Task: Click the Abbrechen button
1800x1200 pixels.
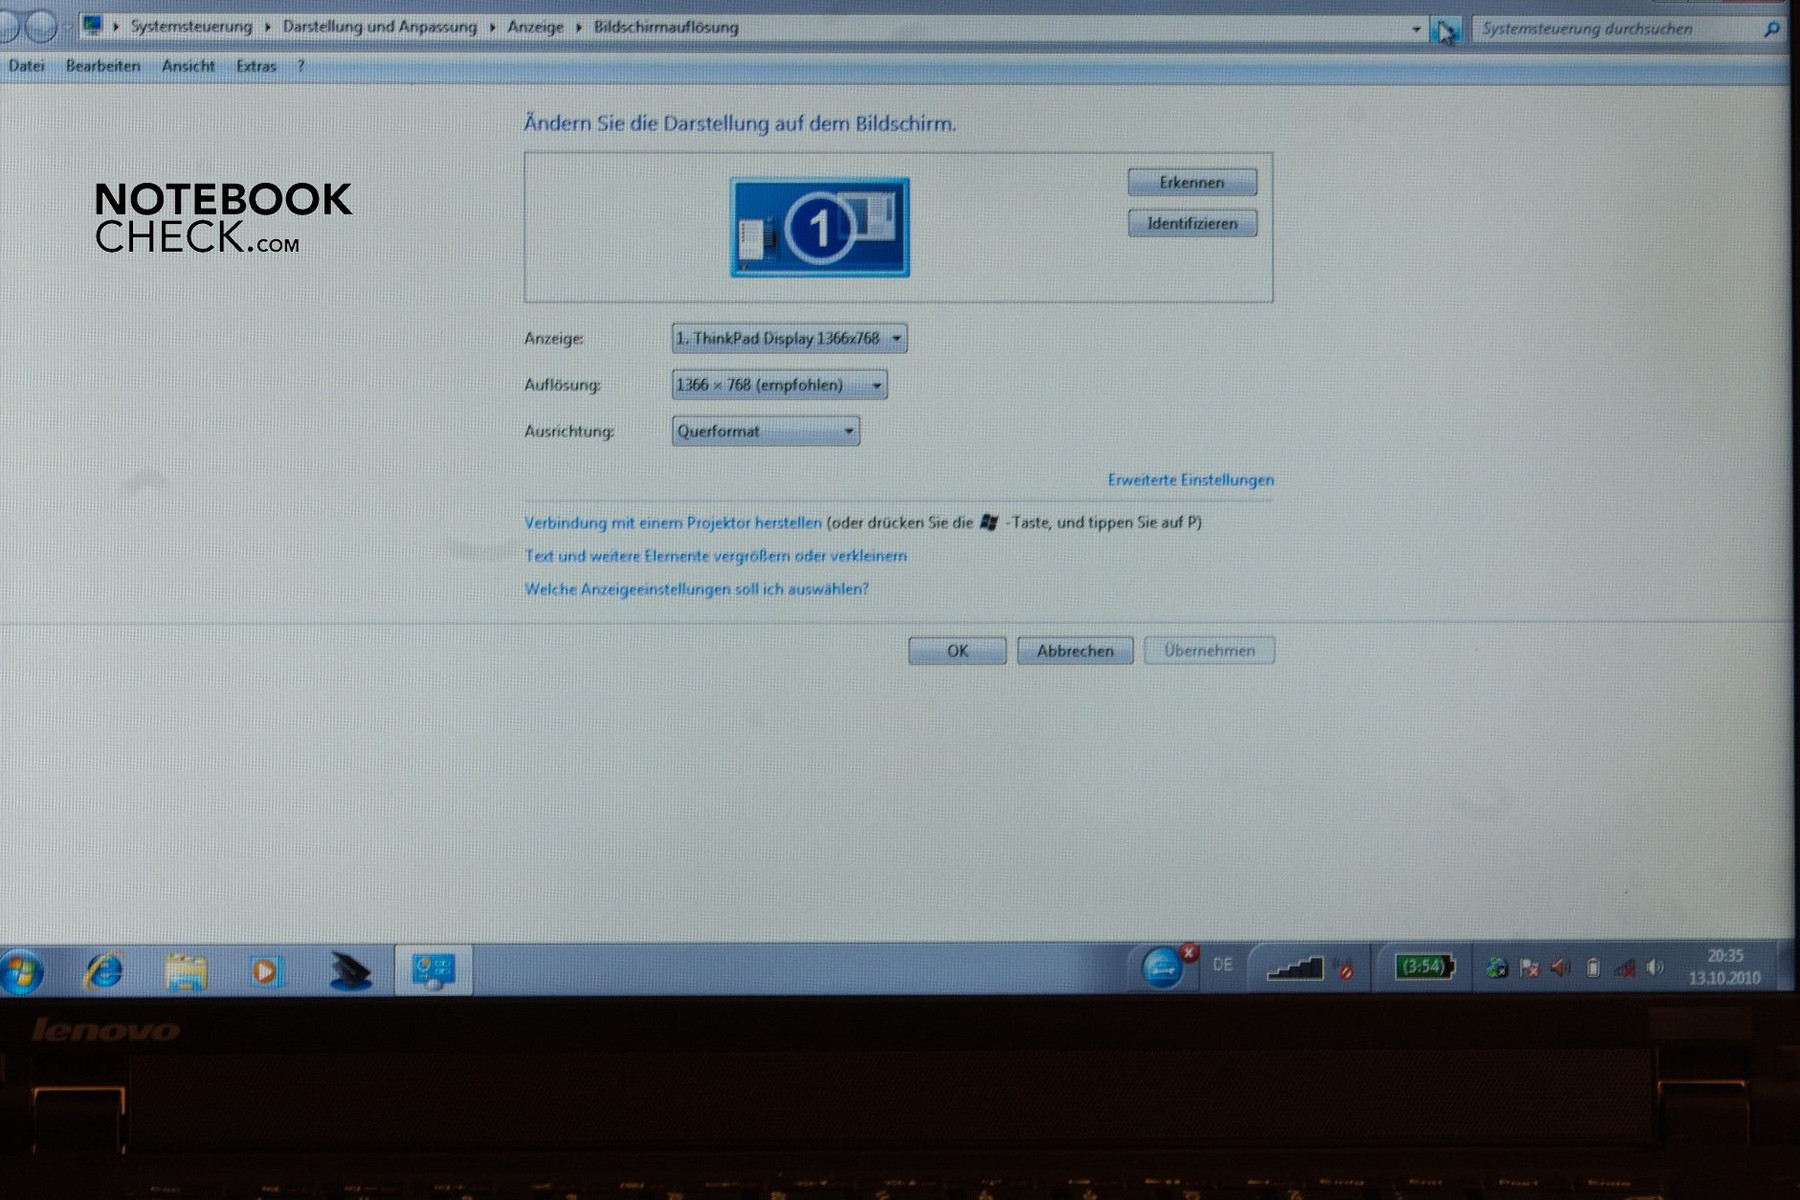Action: (x=1075, y=651)
